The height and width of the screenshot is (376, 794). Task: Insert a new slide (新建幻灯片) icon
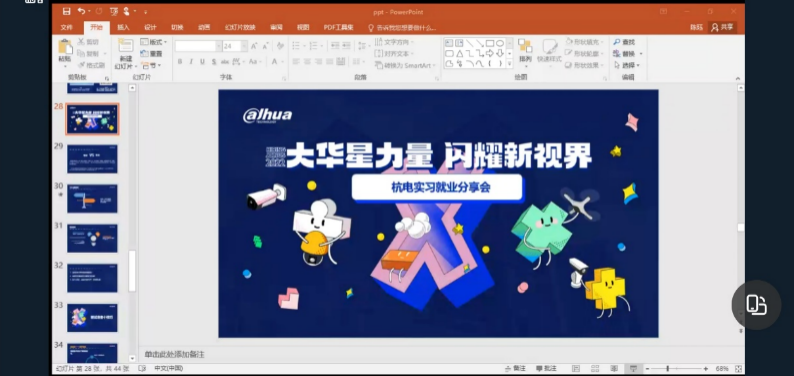pyautogui.click(x=126, y=46)
